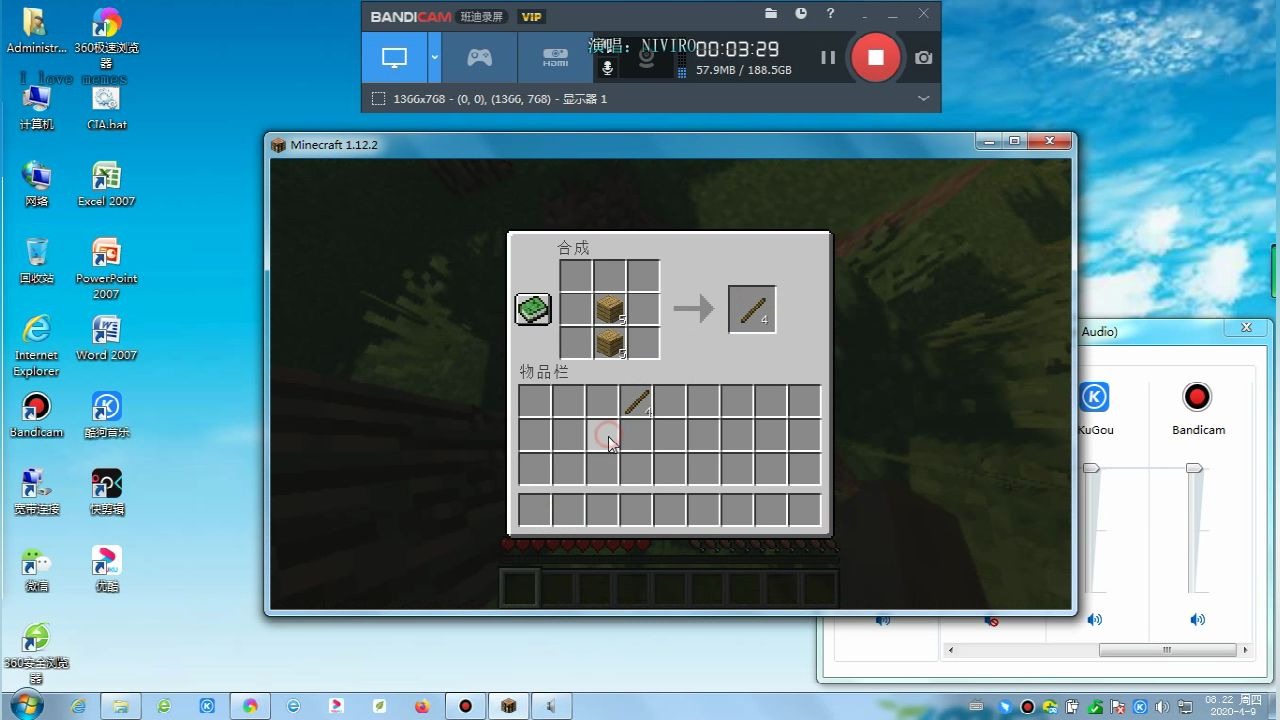The width and height of the screenshot is (1280, 720).
Task: Mute Bandicam in Volume Mixer
Action: coord(1197,620)
